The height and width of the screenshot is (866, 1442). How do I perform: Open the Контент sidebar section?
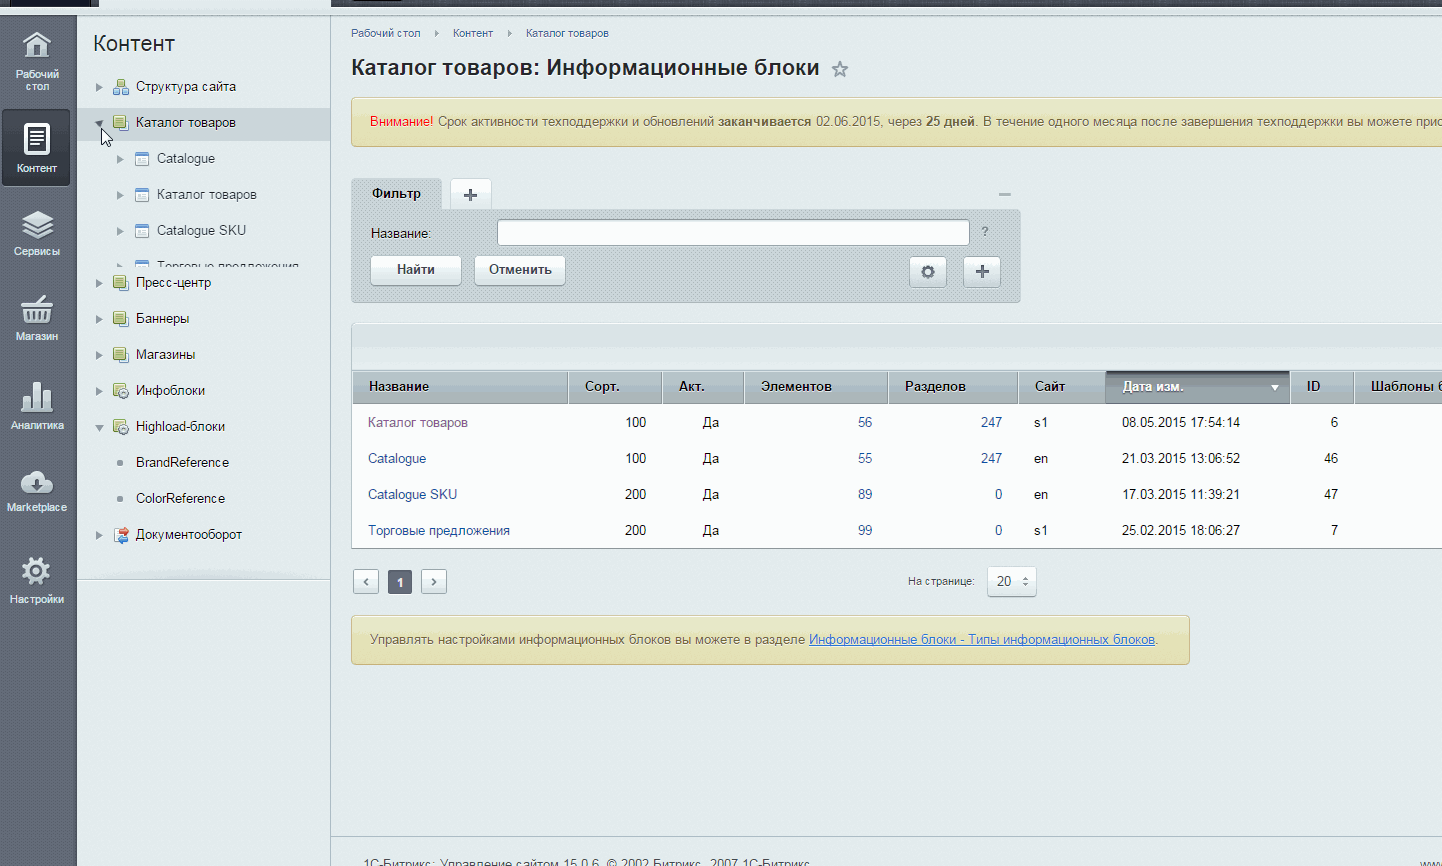point(37,147)
